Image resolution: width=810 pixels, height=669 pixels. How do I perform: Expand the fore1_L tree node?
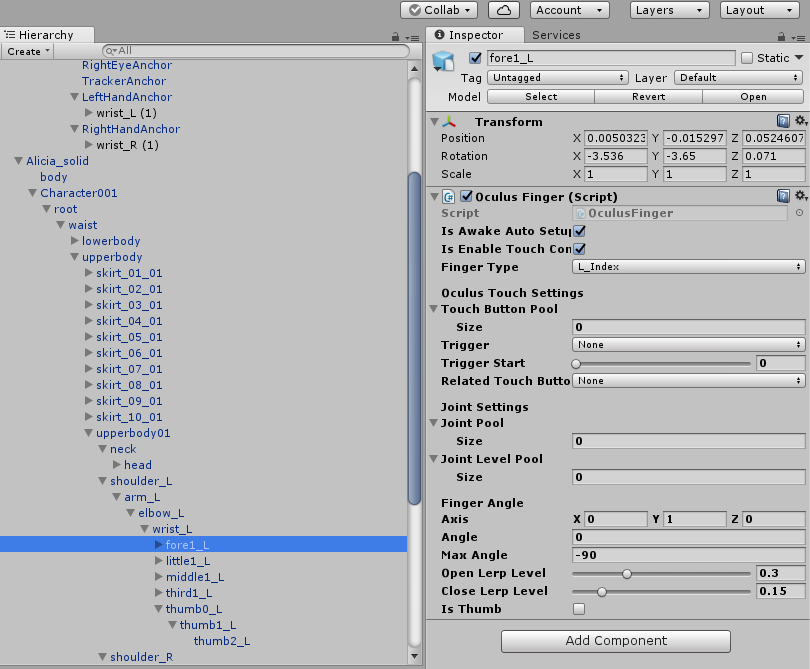(159, 544)
